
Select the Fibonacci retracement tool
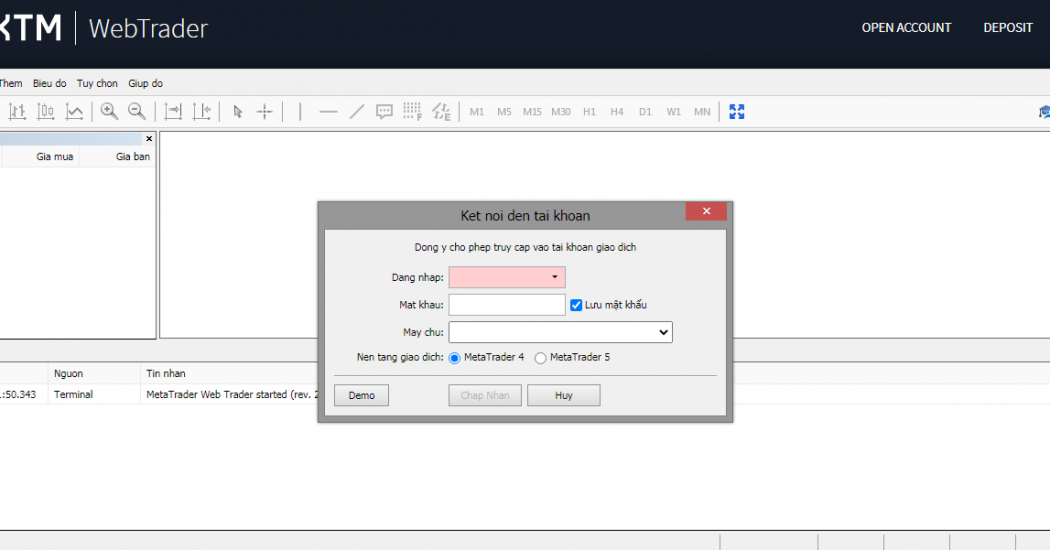[412, 112]
